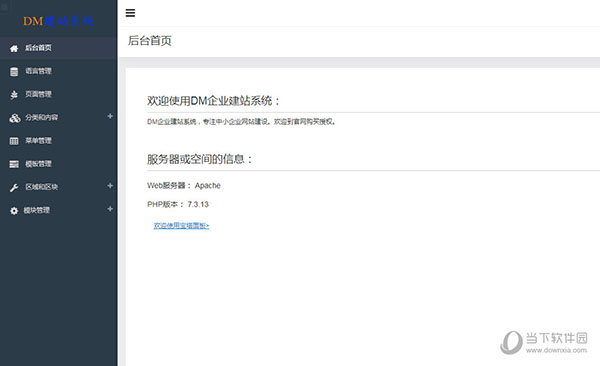The image size is (600, 366).
Task: Select 模块管理 in the sidebar
Action: 59,210
